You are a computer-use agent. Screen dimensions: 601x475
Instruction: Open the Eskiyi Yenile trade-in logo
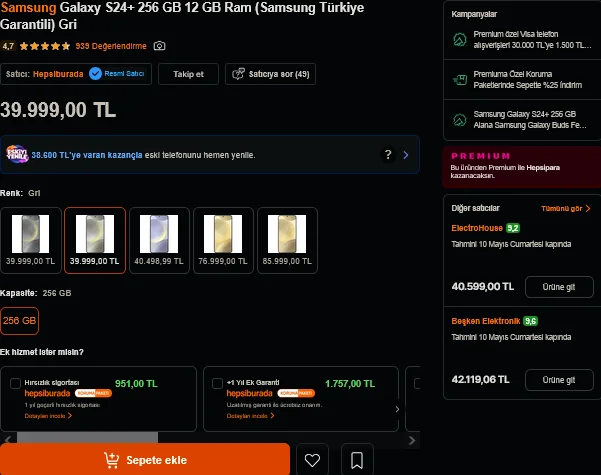coord(17,154)
